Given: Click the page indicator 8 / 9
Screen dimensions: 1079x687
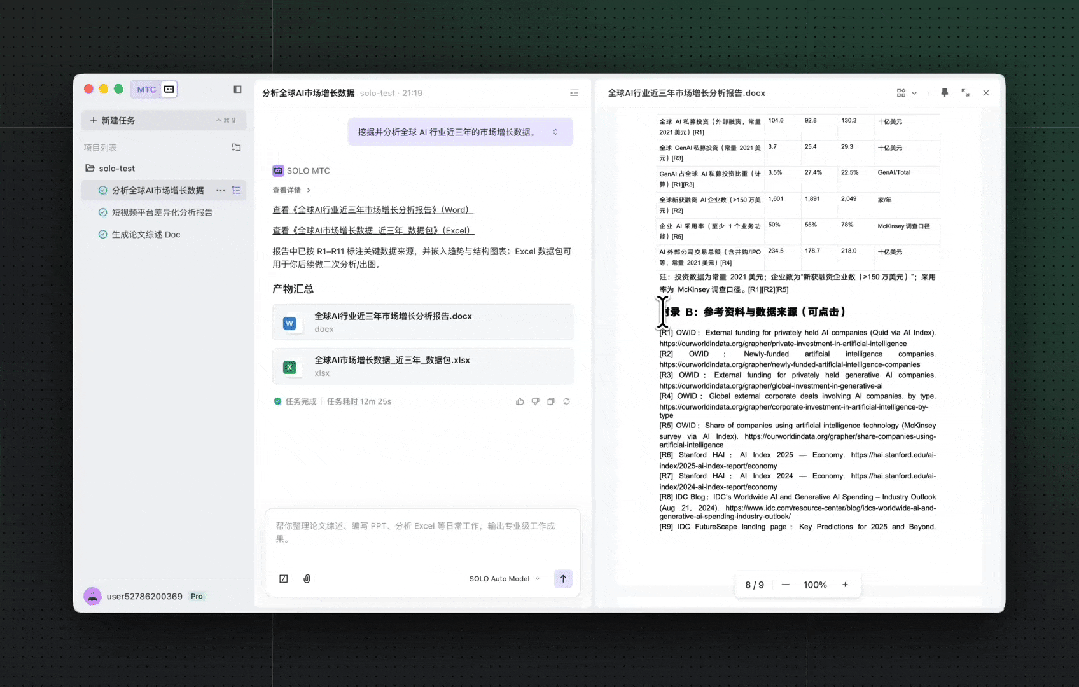Looking at the screenshot, I should click(x=754, y=584).
